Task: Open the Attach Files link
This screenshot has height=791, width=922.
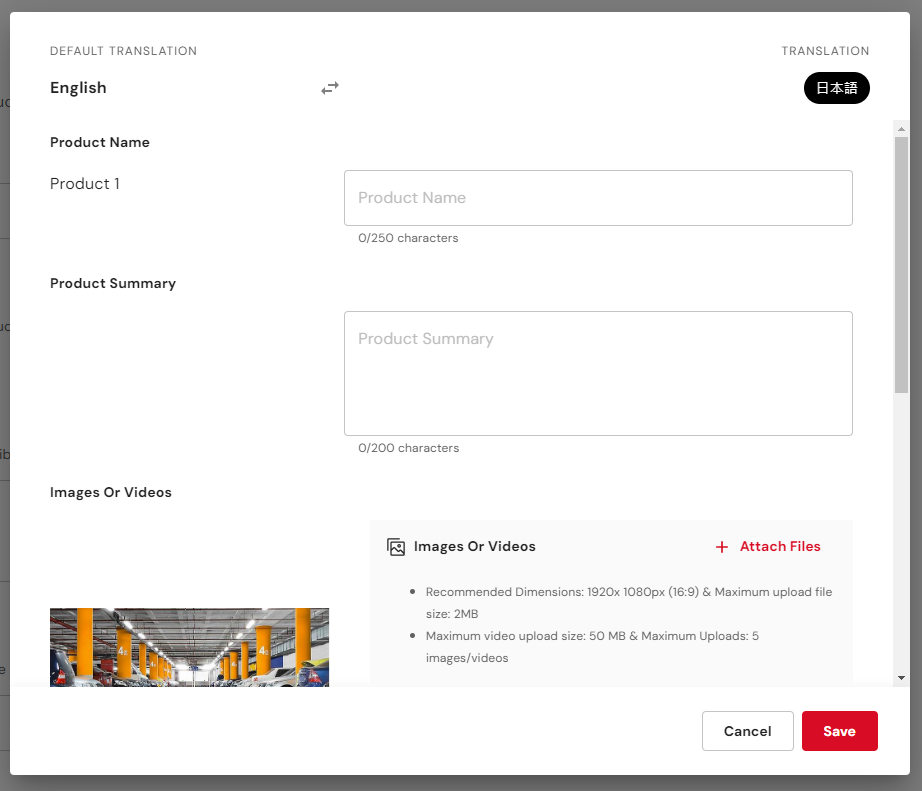Action: click(x=780, y=547)
